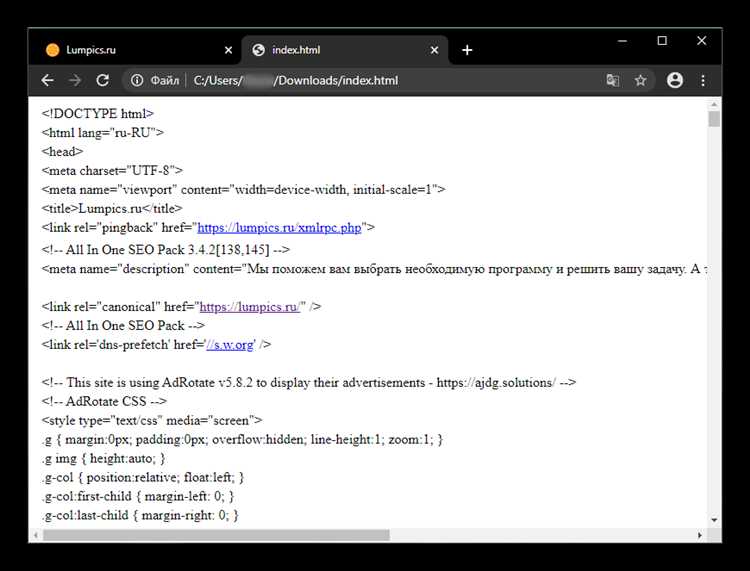Open the canonical https://lumpics.ru/ link

(x=250, y=306)
